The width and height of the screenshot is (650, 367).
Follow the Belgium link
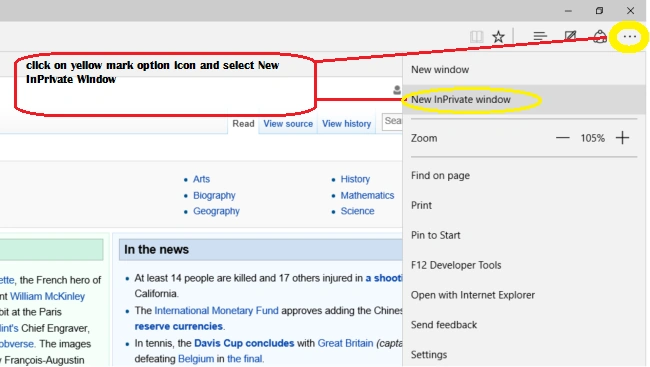[x=196, y=359]
